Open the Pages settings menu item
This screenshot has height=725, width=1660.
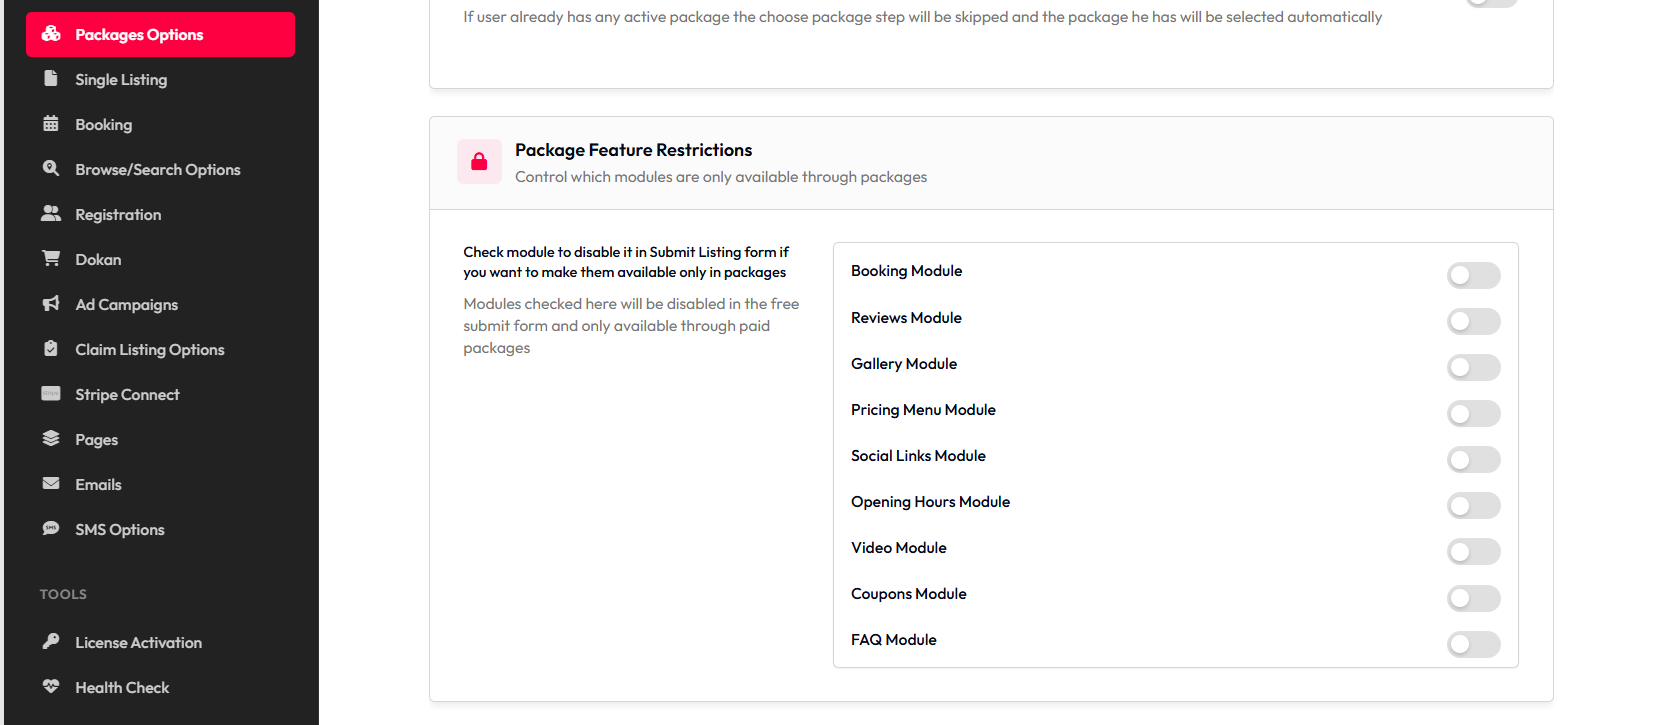click(x=96, y=440)
